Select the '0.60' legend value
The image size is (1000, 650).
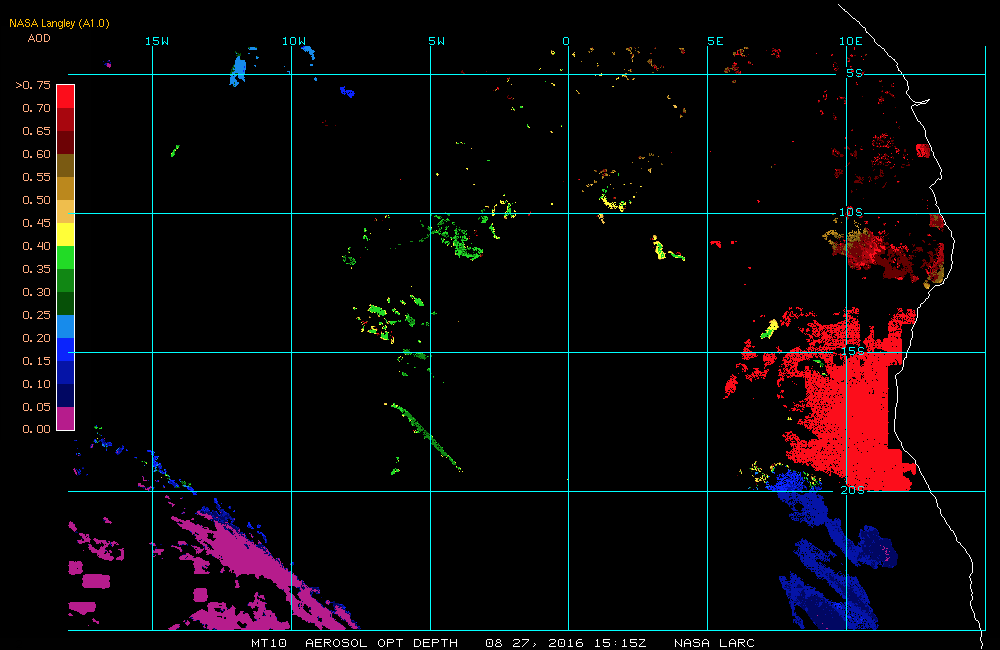click(x=36, y=154)
